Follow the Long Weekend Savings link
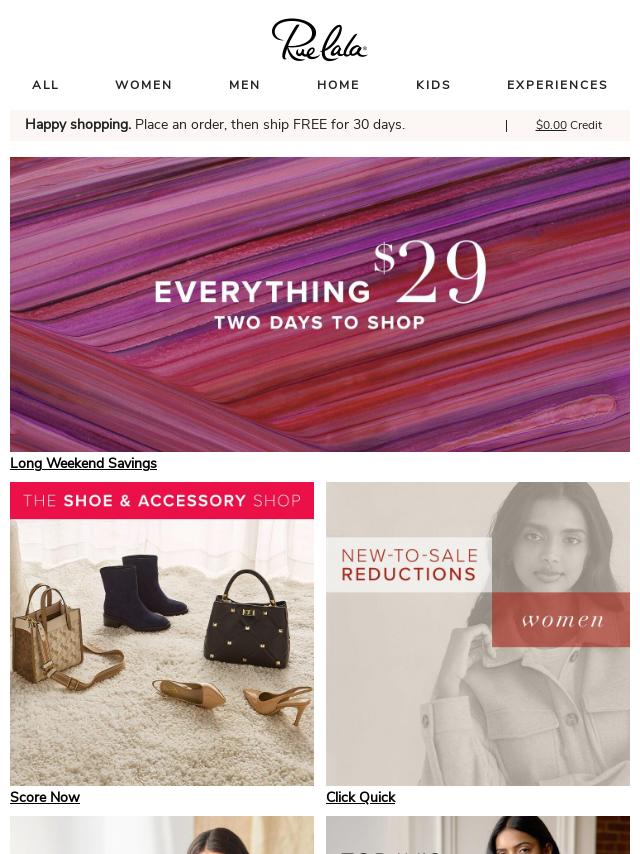 [x=83, y=463]
